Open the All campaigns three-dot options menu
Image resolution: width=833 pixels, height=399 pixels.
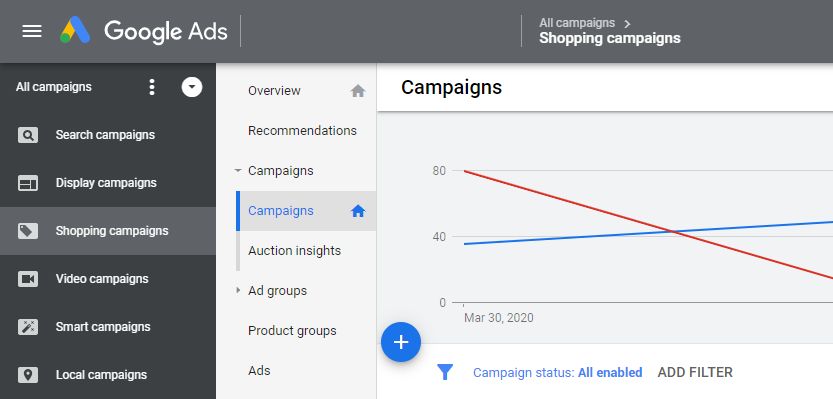[x=152, y=87]
